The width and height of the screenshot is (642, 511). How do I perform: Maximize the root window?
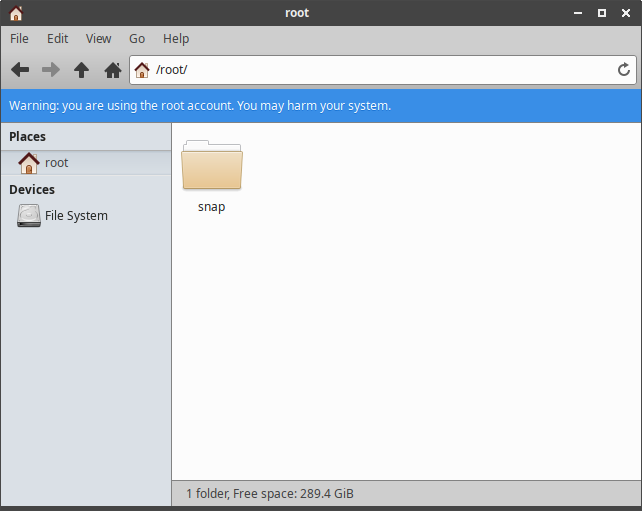click(602, 13)
